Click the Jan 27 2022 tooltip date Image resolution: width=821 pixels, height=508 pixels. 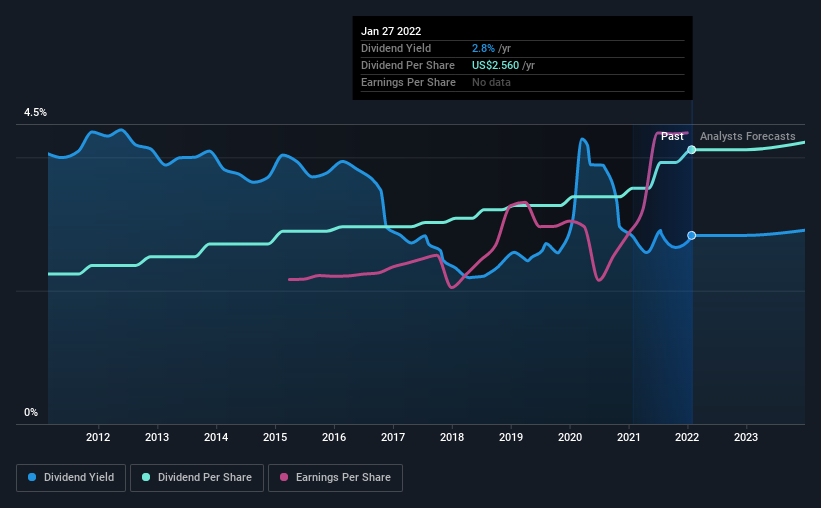[x=391, y=31]
